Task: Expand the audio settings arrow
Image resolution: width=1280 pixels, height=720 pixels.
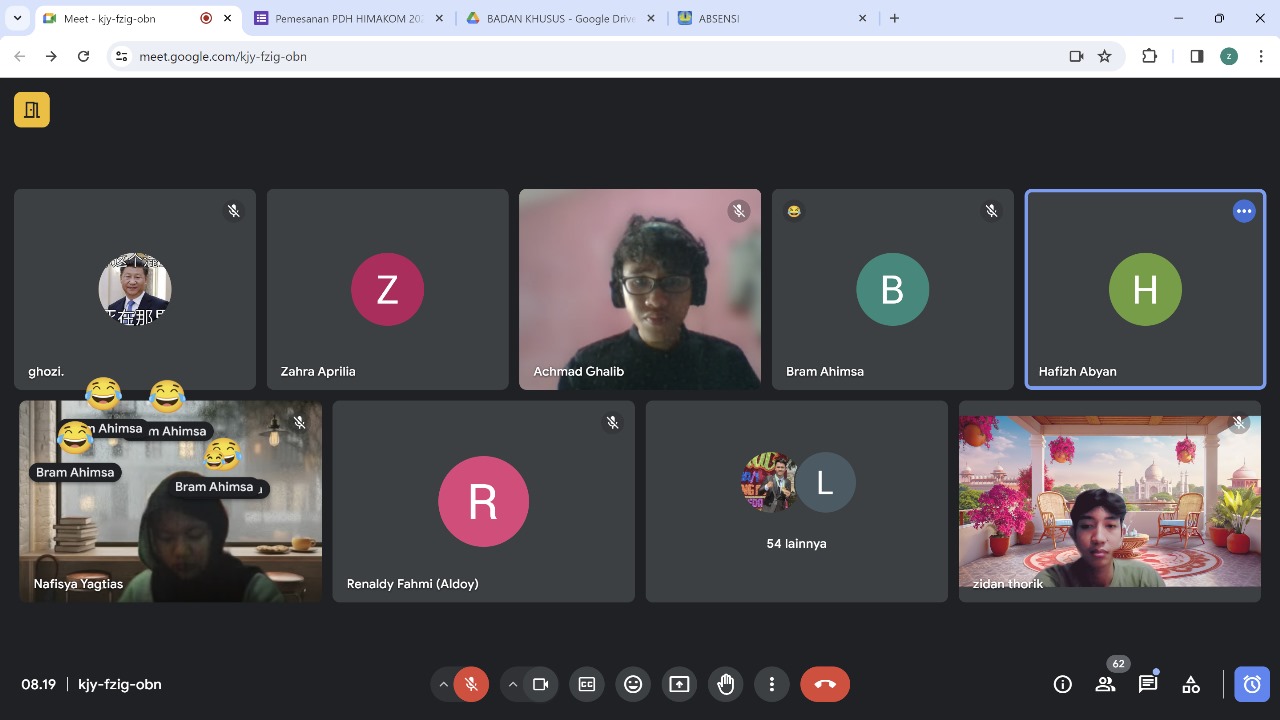Action: click(443, 684)
